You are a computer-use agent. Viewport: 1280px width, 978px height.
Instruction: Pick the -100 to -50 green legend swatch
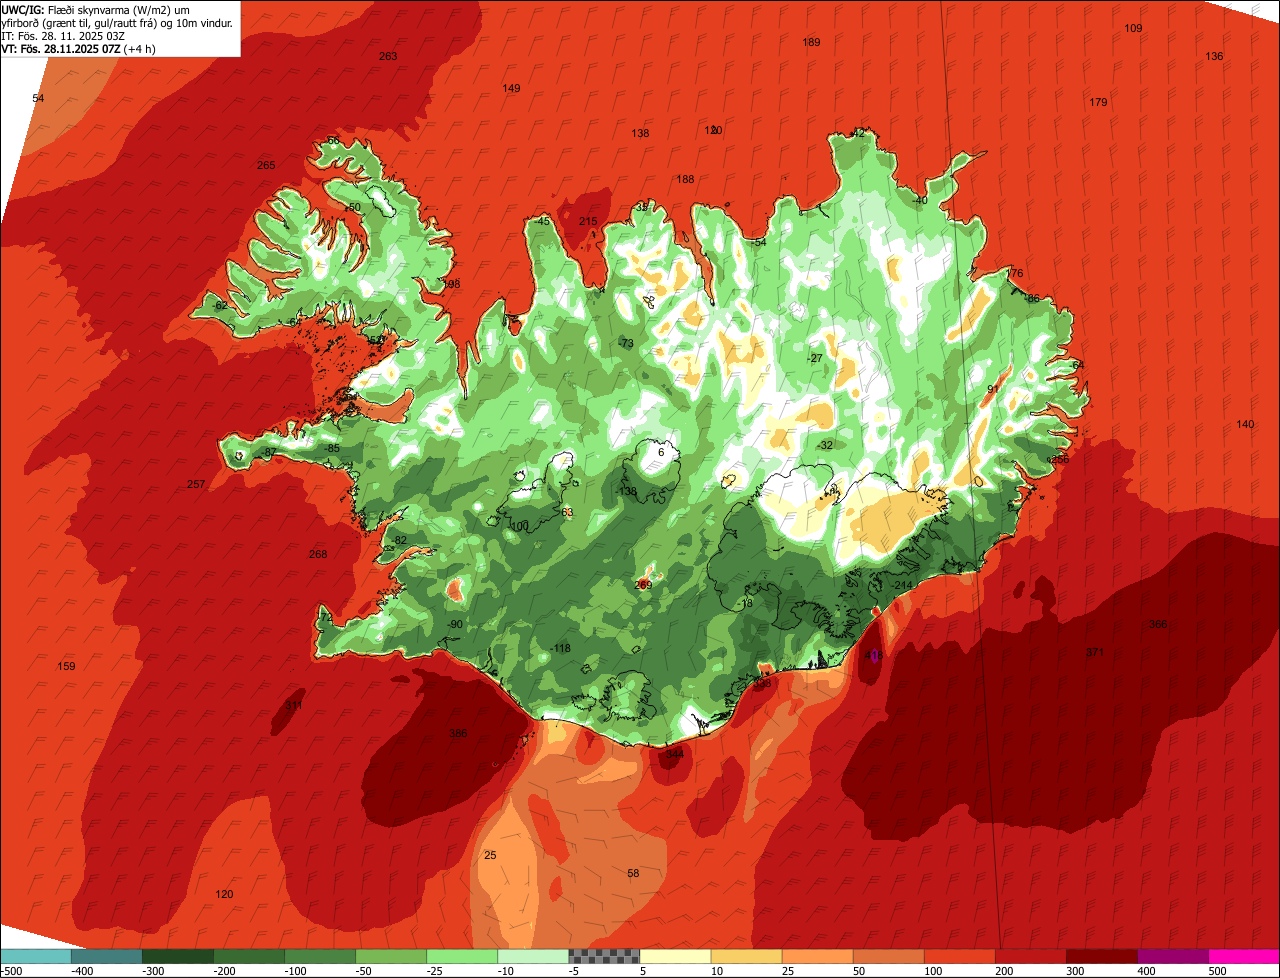click(x=320, y=956)
